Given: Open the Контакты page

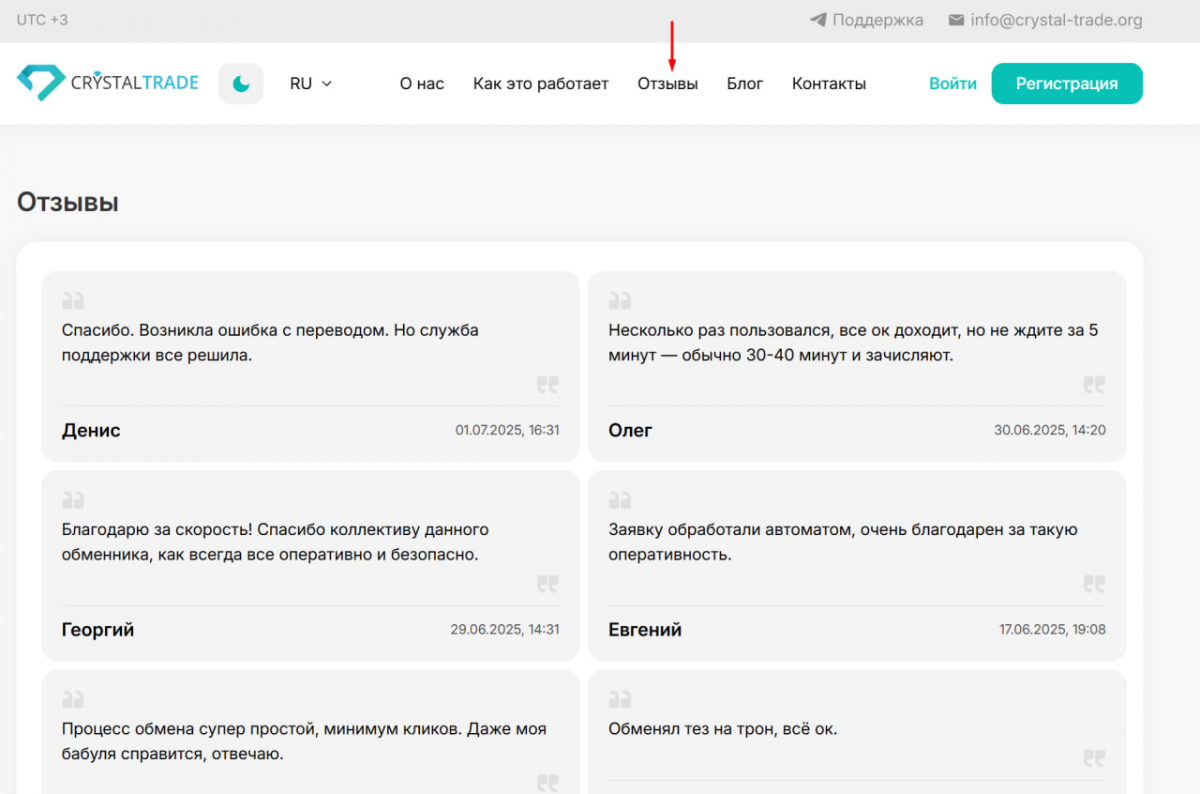Looking at the screenshot, I should pos(828,84).
